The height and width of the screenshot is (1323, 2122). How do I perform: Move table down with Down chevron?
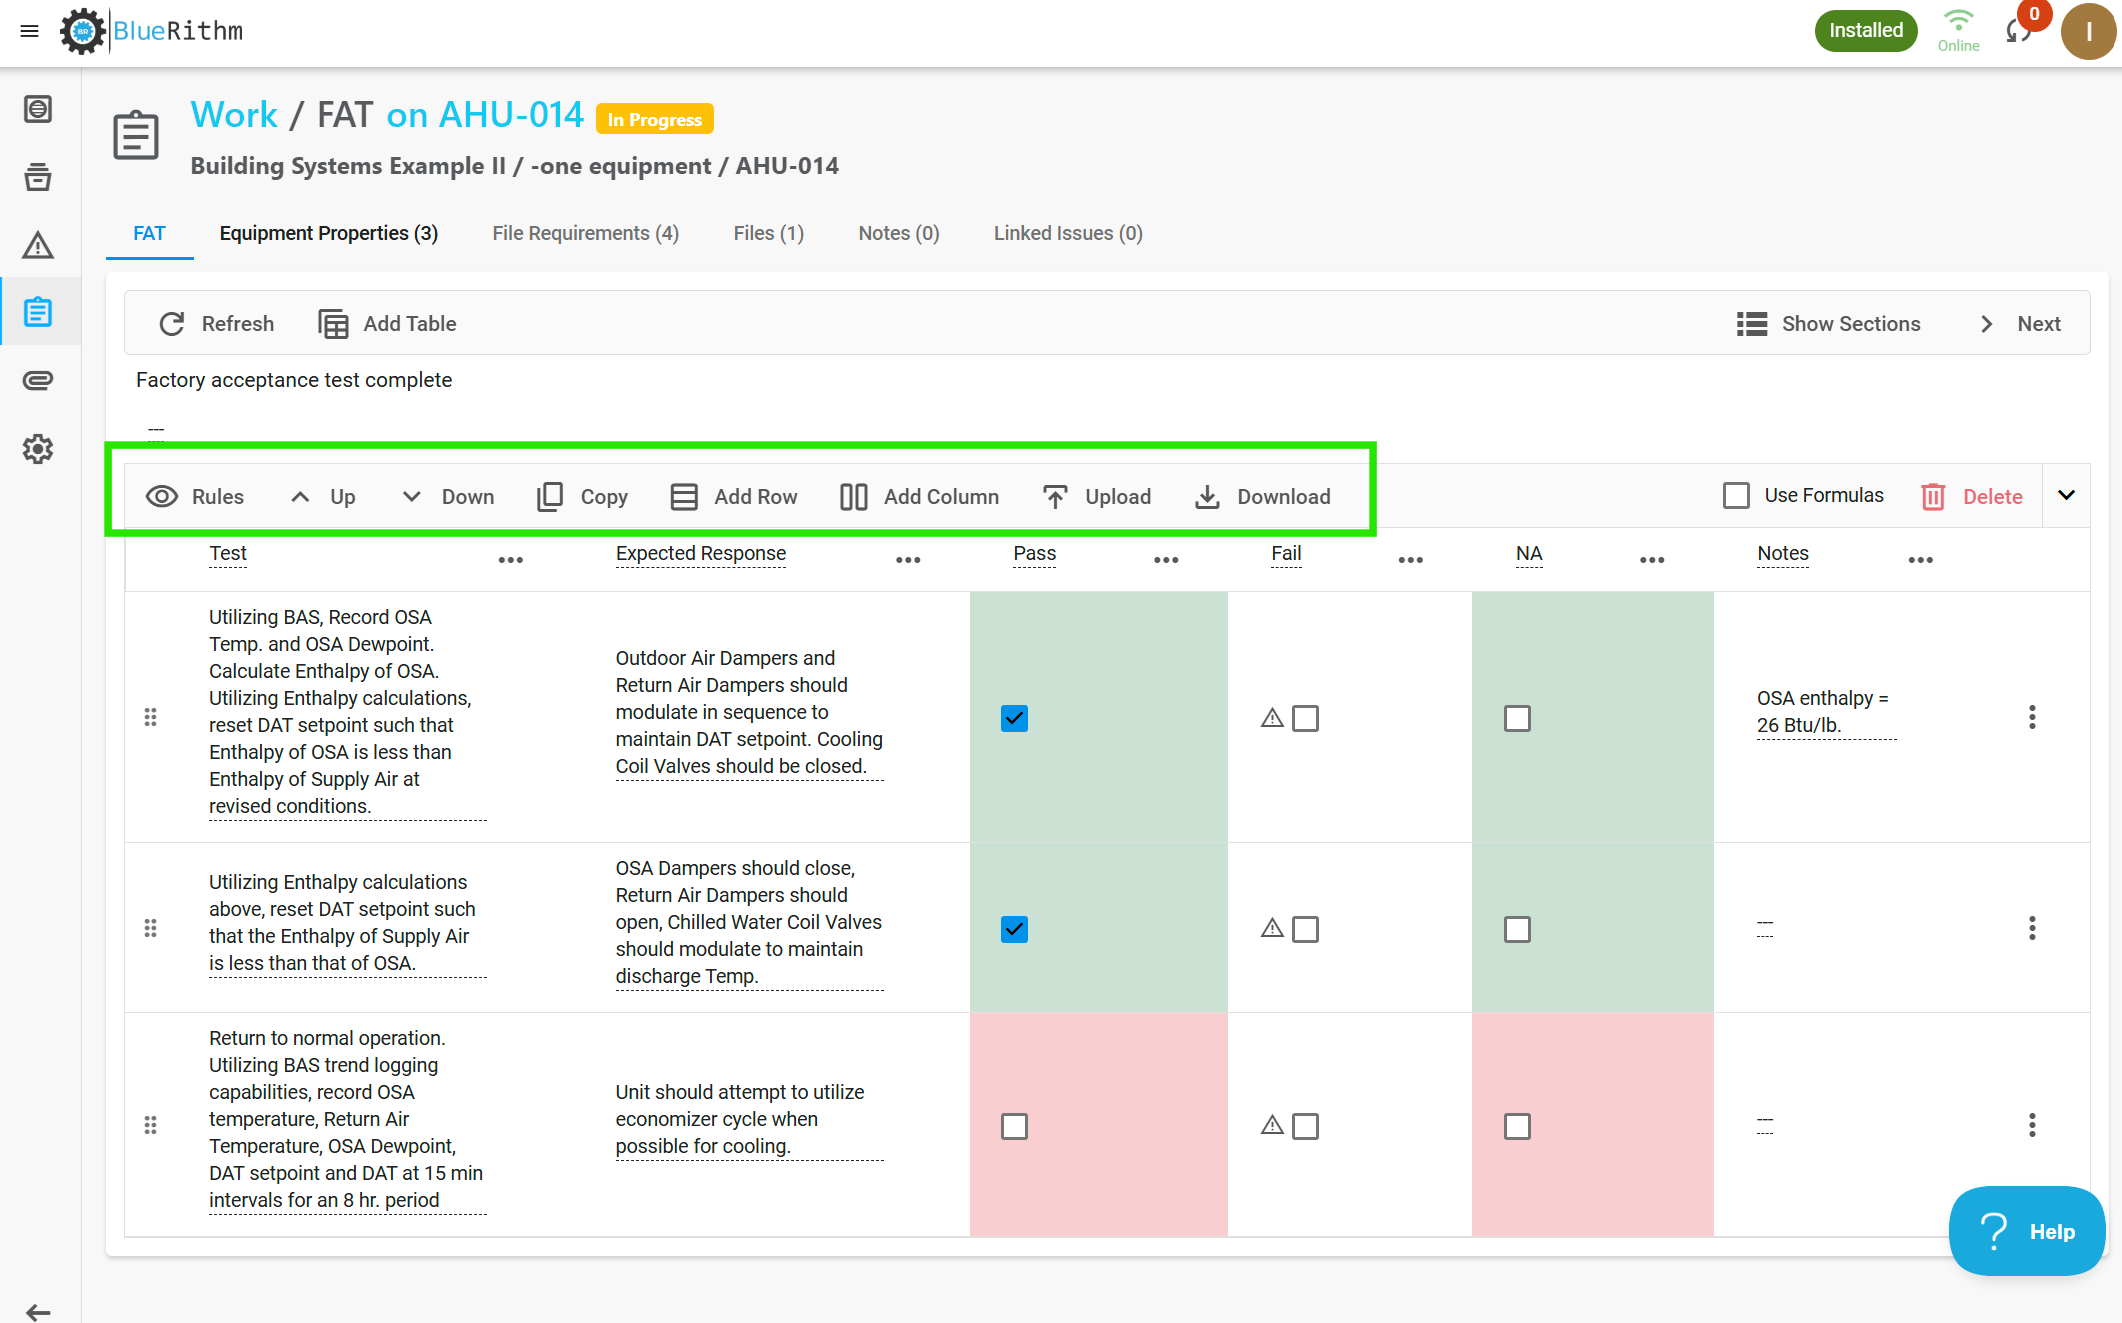pos(447,497)
